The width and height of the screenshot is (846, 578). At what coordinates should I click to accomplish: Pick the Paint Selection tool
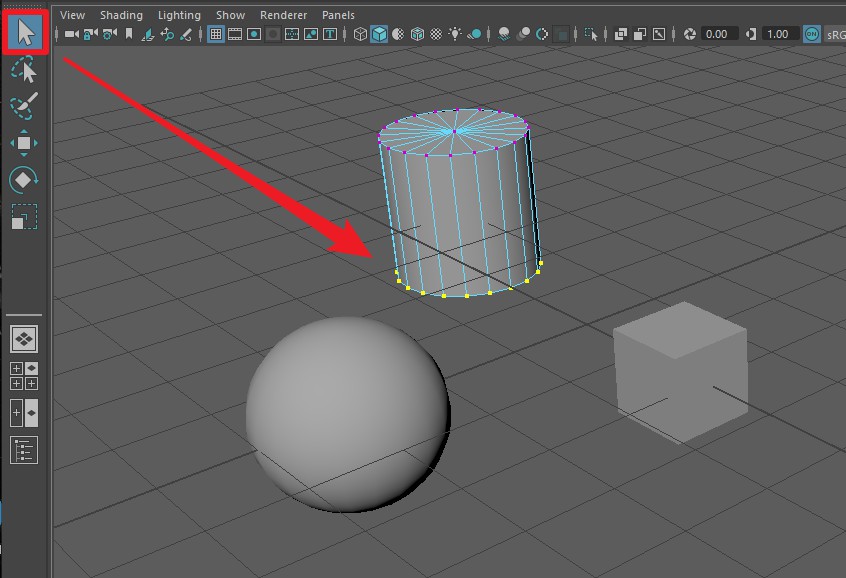pos(24,106)
